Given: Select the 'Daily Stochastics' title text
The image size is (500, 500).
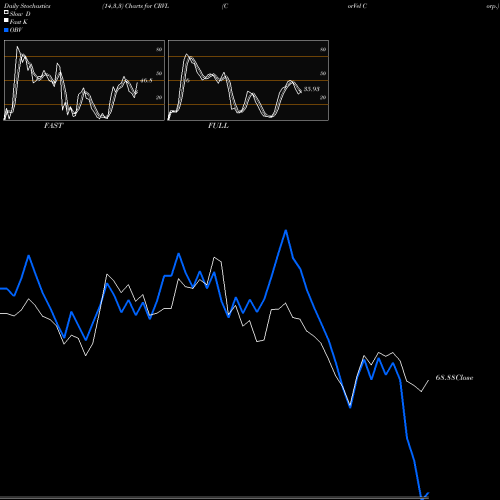Looking at the screenshot, I should coord(27,6).
